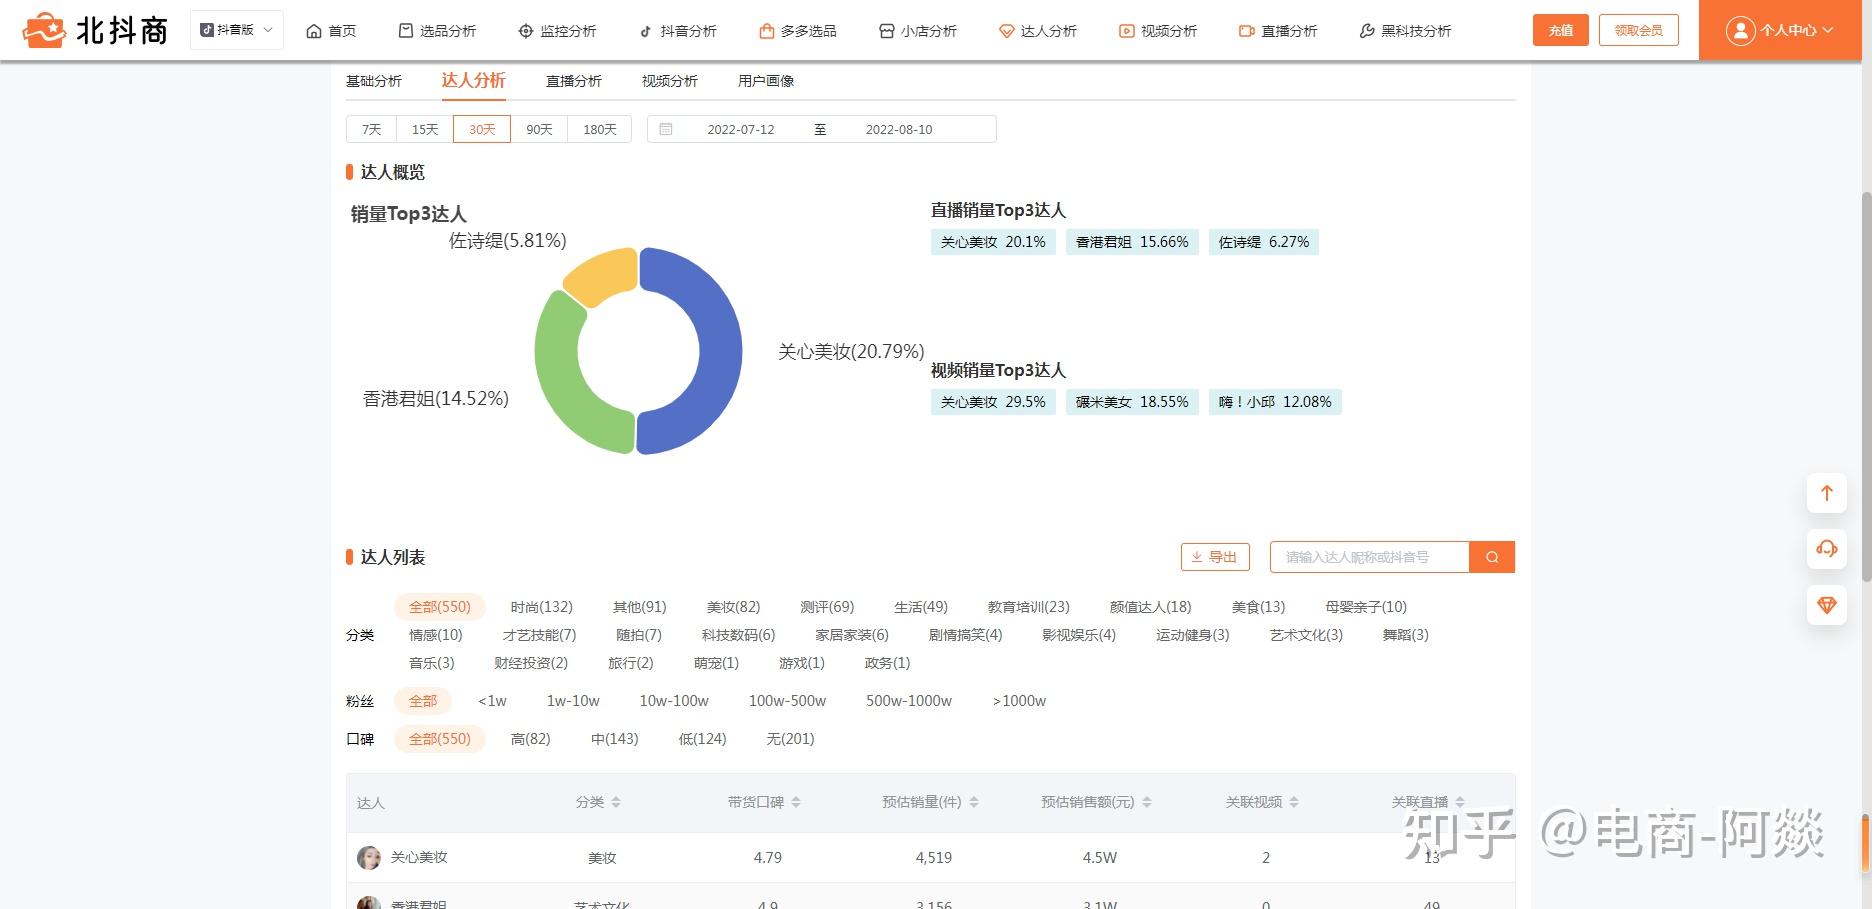Click the page vertical scrollbar
The width and height of the screenshot is (1872, 909).
(1865, 385)
